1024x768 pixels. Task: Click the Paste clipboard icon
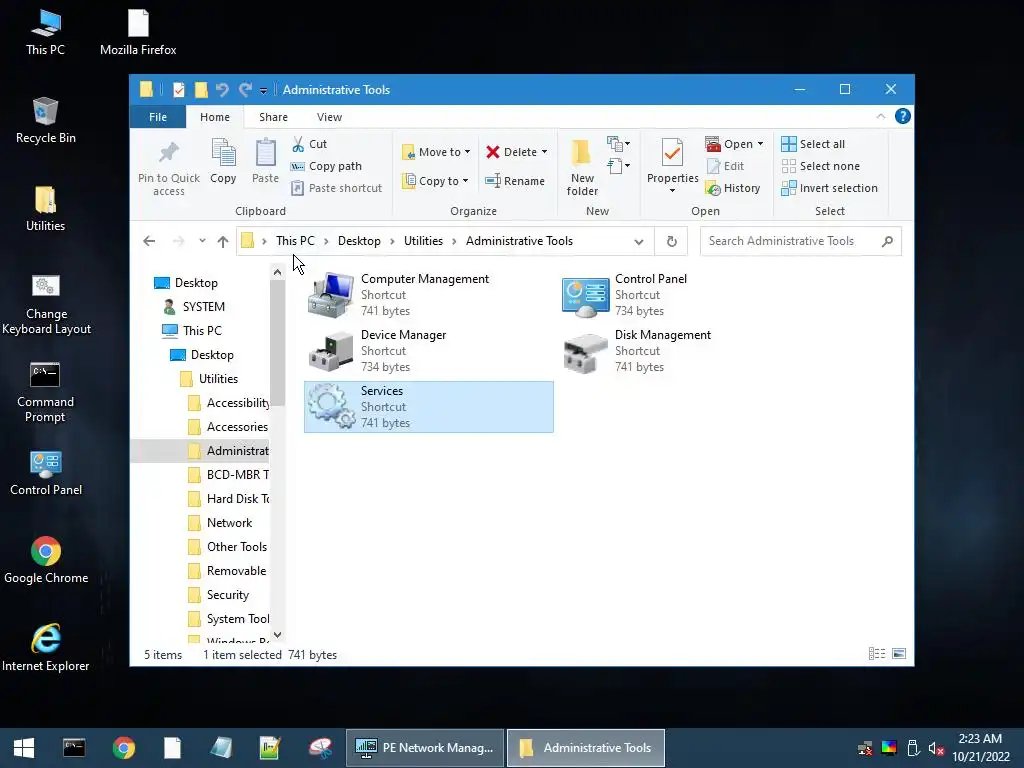click(x=265, y=153)
